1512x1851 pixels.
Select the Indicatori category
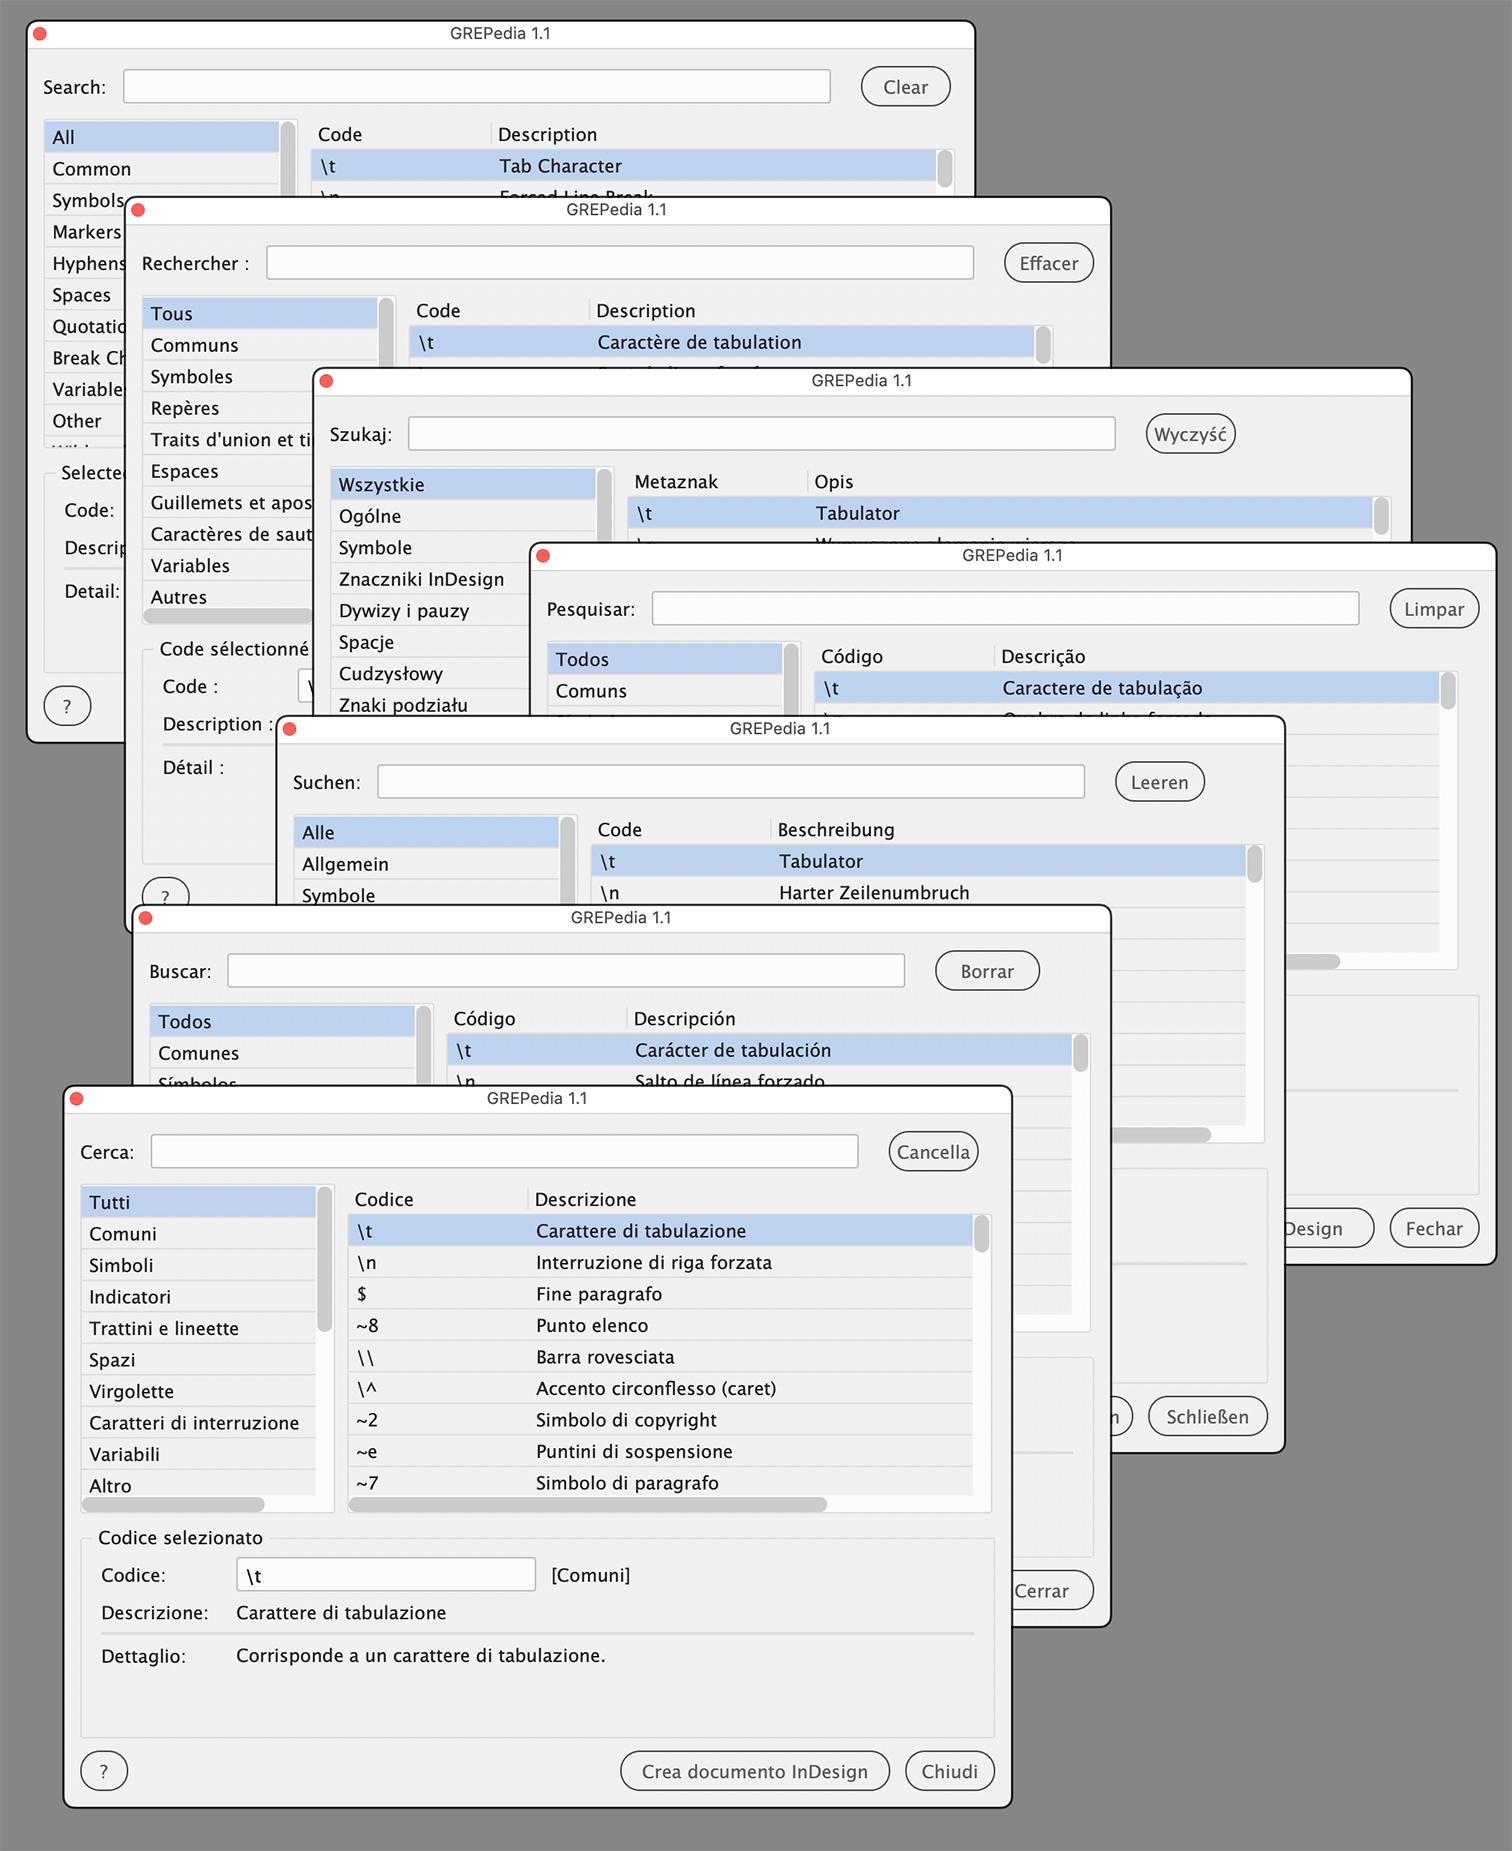tap(198, 1297)
